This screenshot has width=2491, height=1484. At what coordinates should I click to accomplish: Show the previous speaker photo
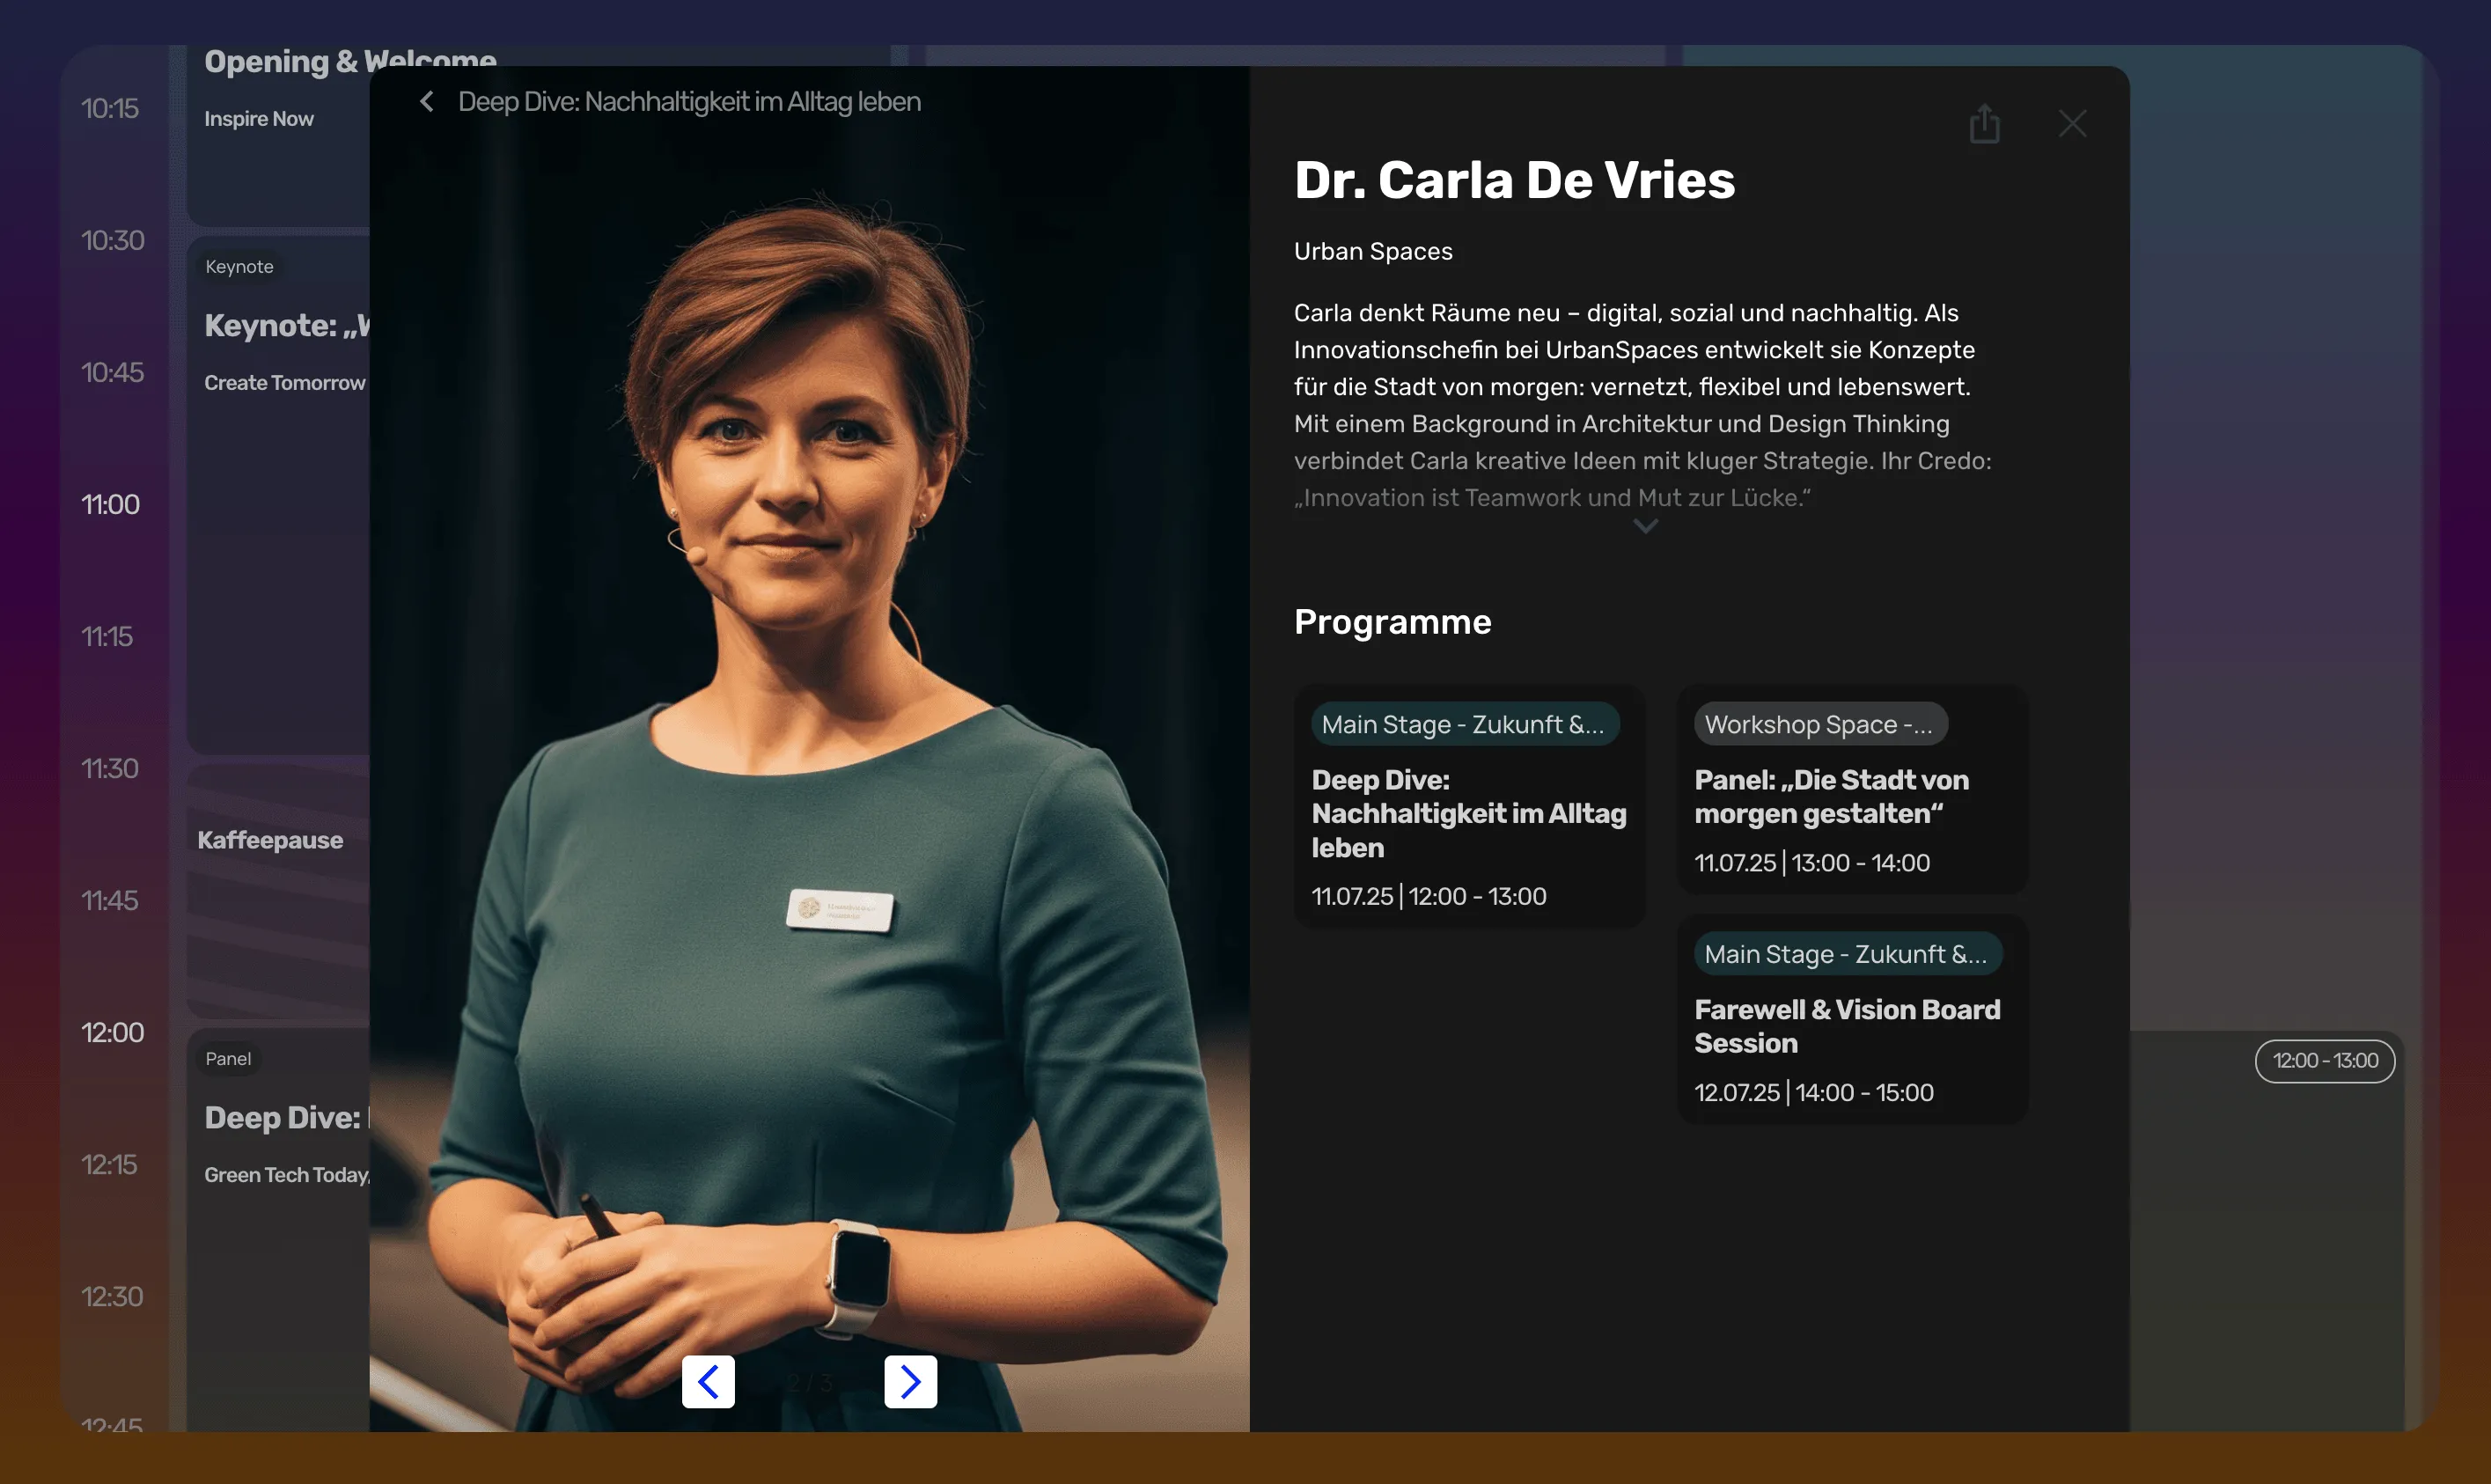point(708,1381)
